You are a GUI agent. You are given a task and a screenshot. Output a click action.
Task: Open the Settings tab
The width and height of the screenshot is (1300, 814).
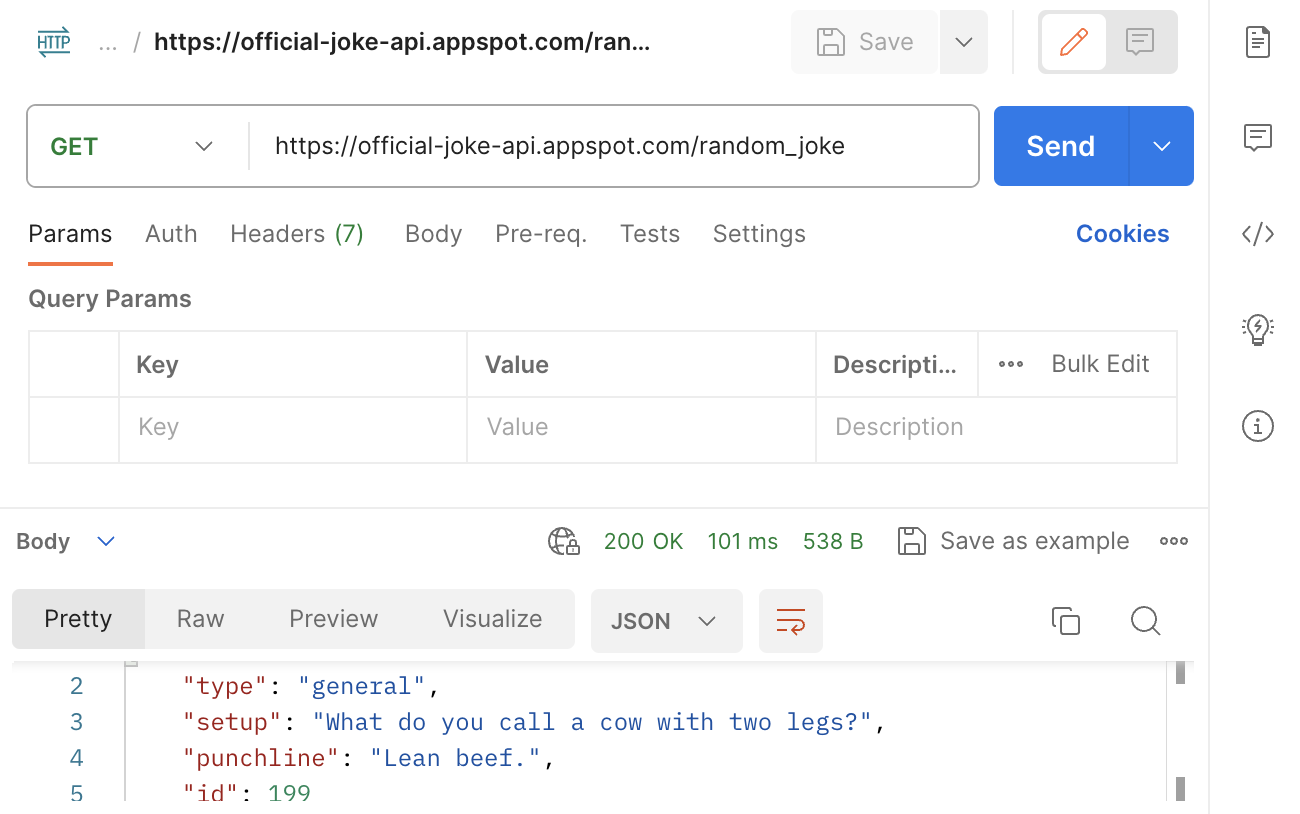pos(759,234)
